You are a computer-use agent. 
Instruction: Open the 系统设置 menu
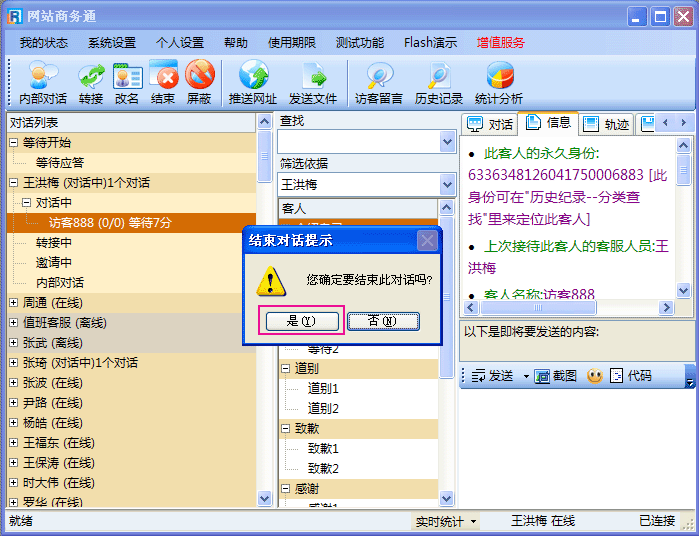111,43
